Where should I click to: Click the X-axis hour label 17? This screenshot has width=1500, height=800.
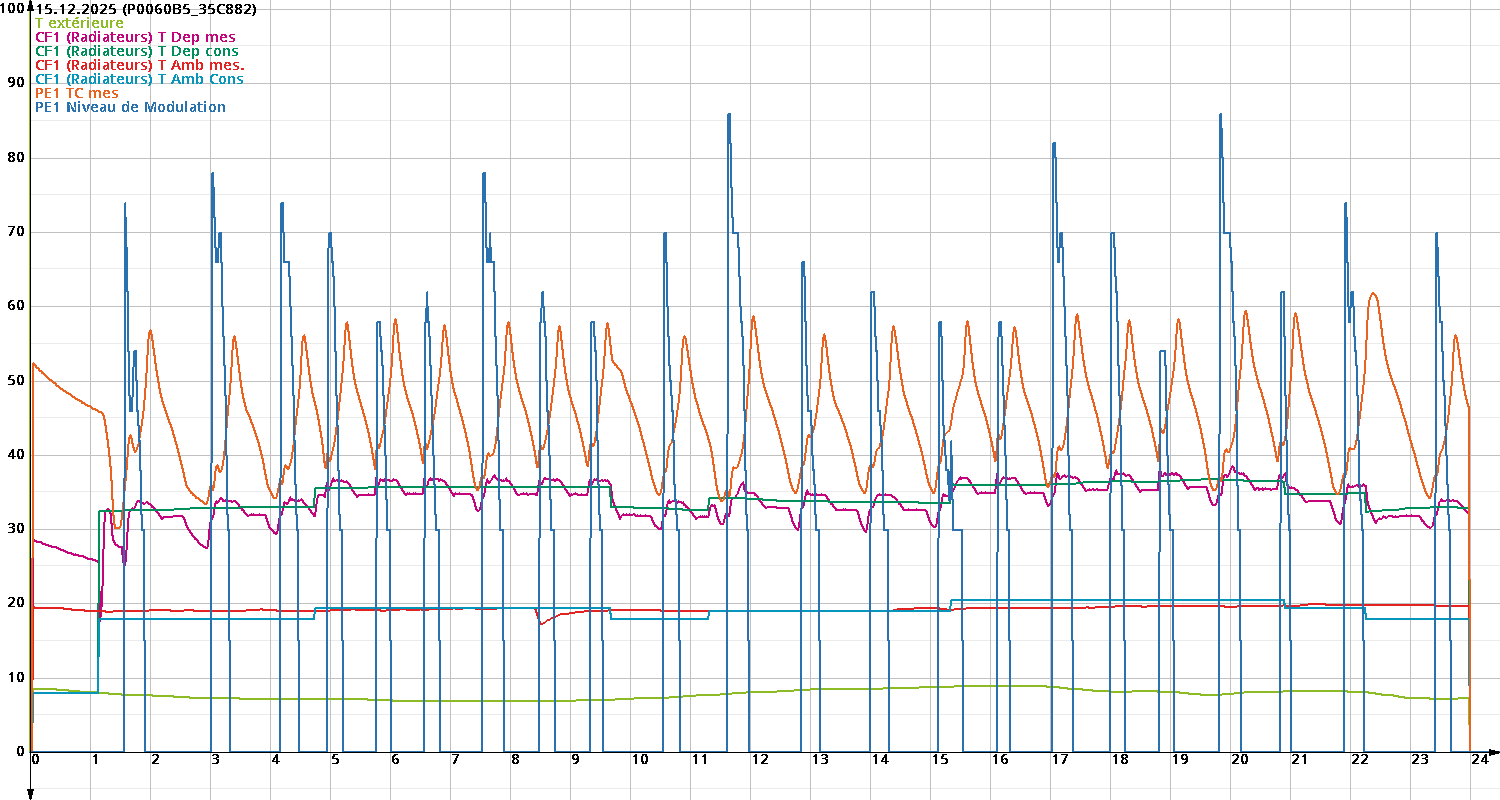(1060, 760)
